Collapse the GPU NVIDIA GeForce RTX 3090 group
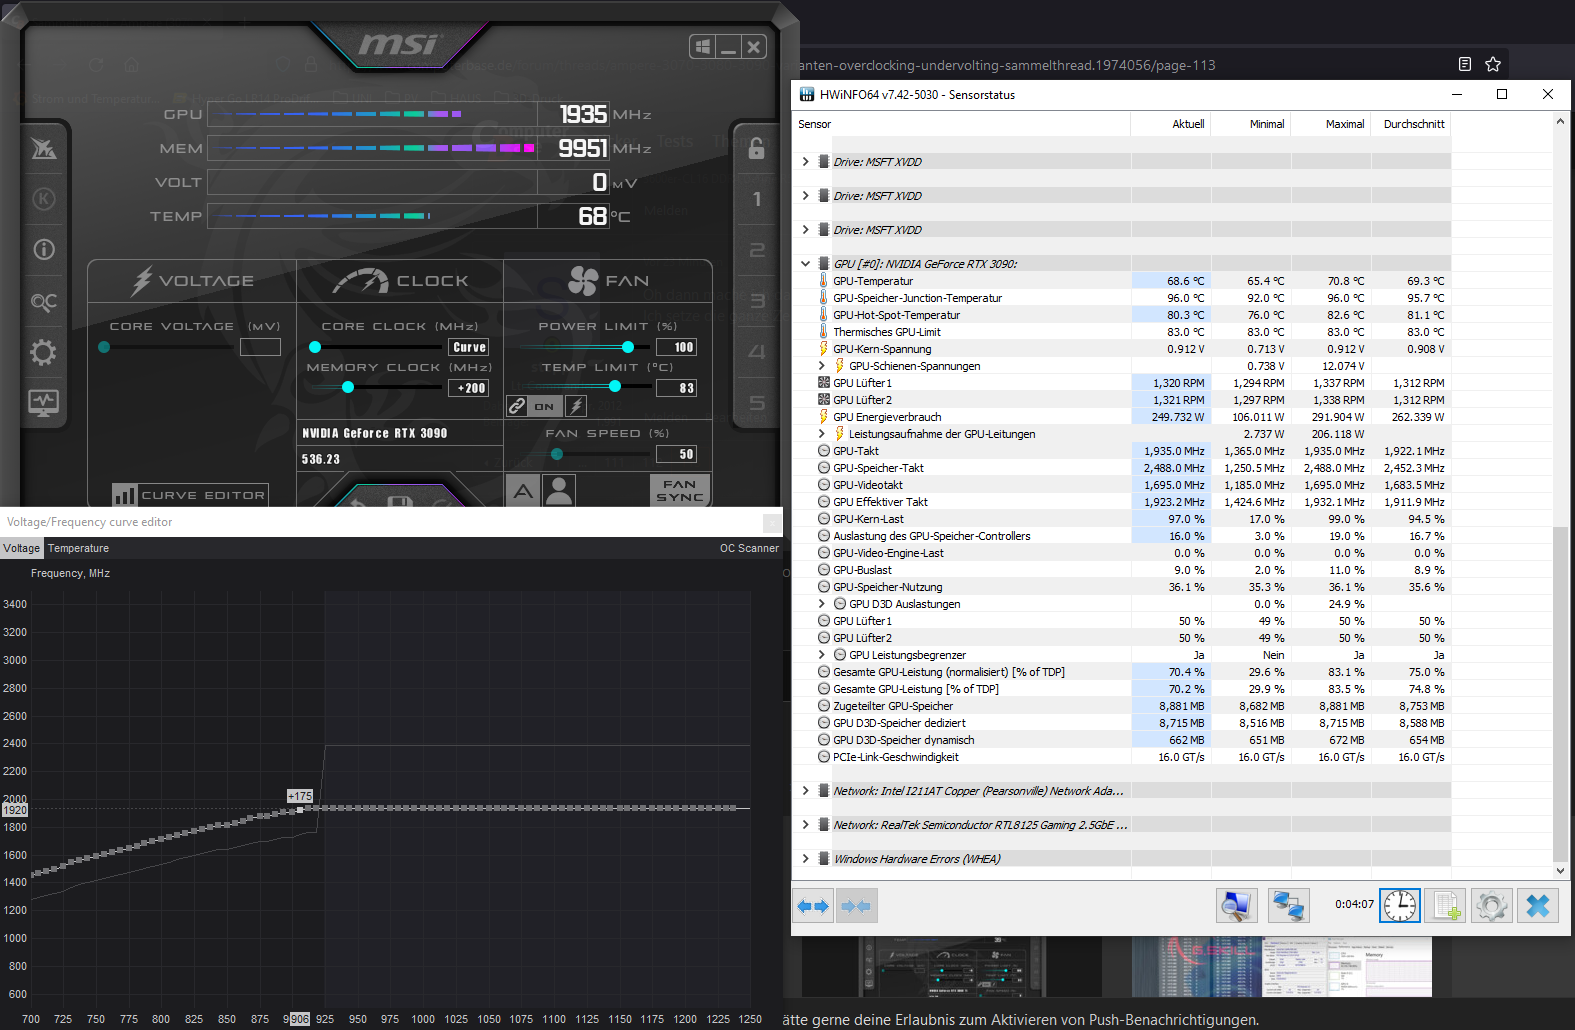 [x=805, y=264]
